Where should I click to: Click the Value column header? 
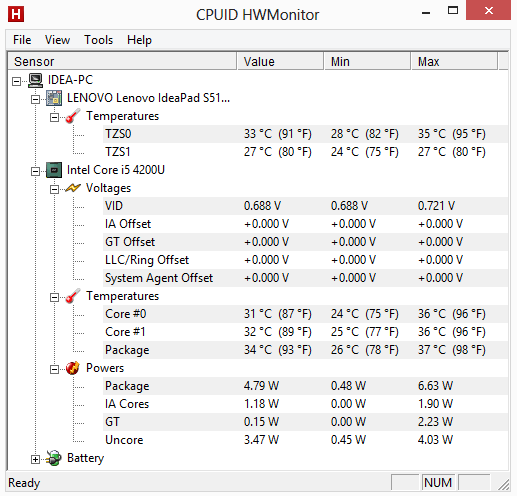coord(280,61)
